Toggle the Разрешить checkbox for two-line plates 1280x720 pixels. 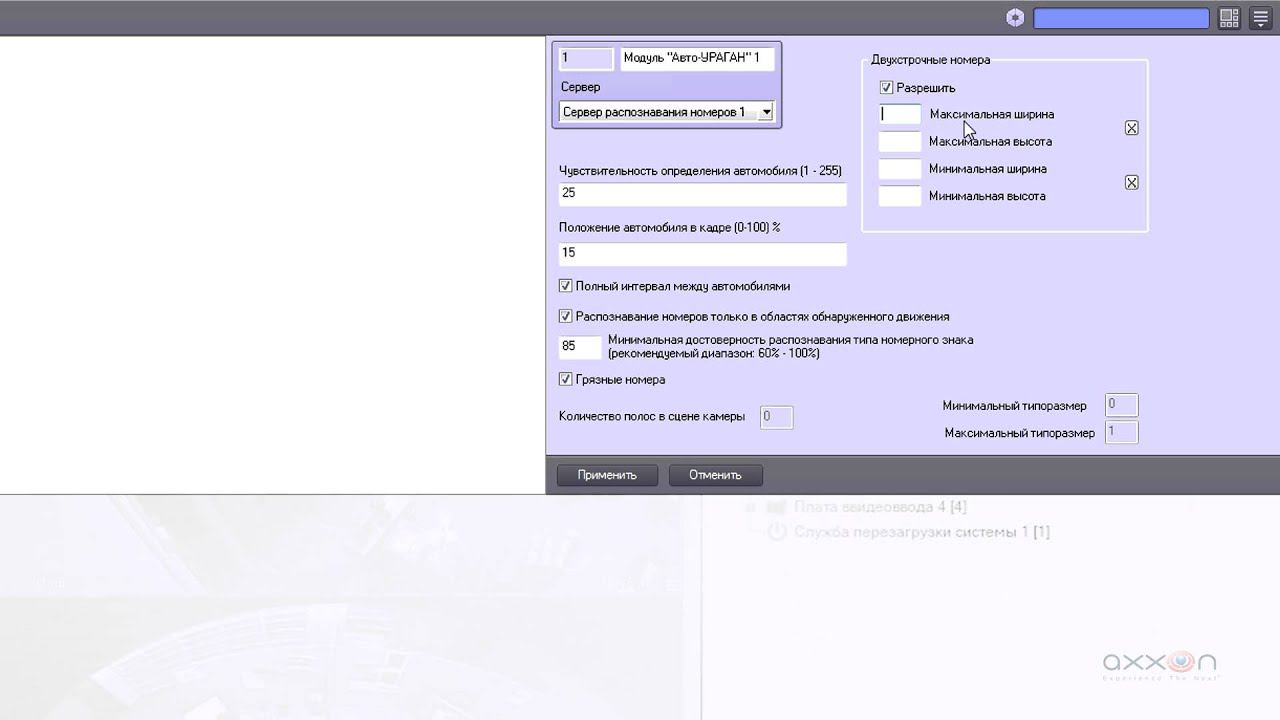coord(886,88)
